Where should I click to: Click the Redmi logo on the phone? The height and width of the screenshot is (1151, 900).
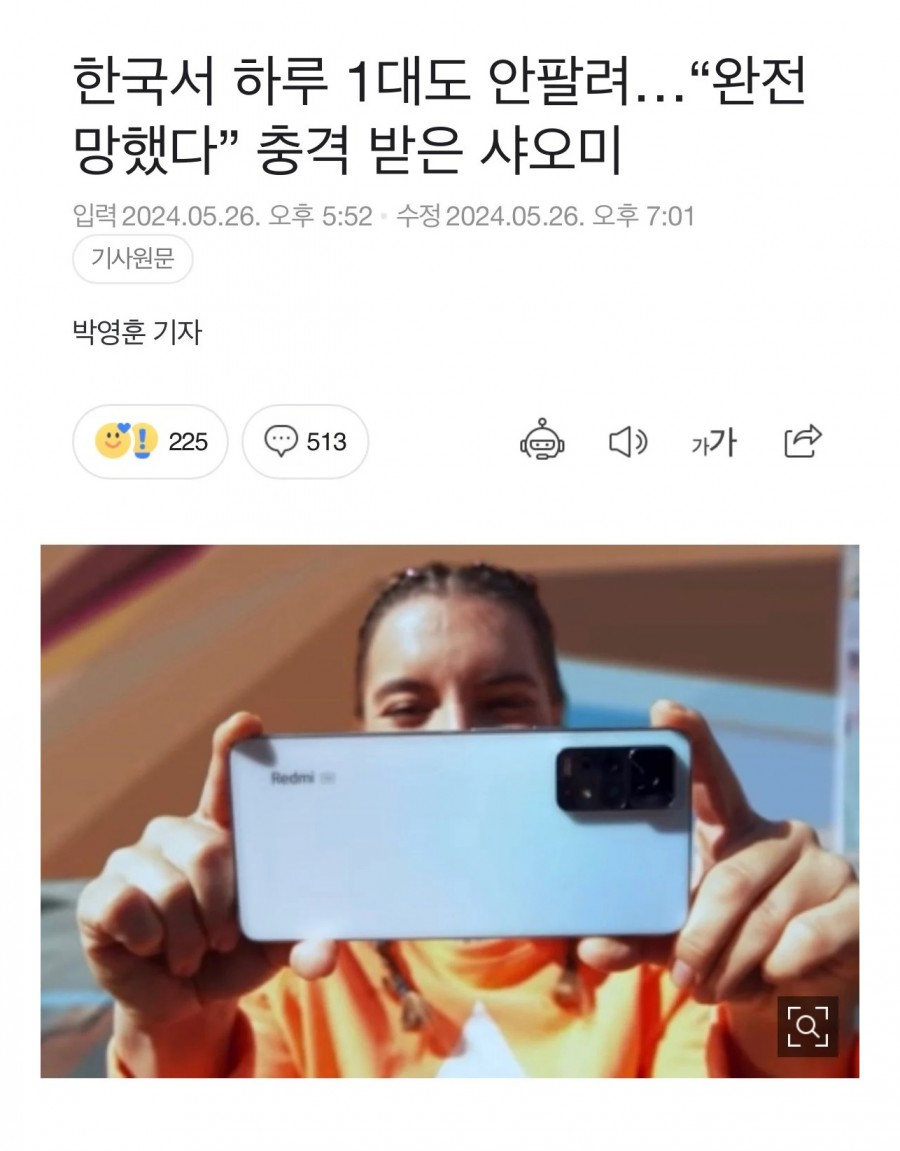click(x=292, y=777)
